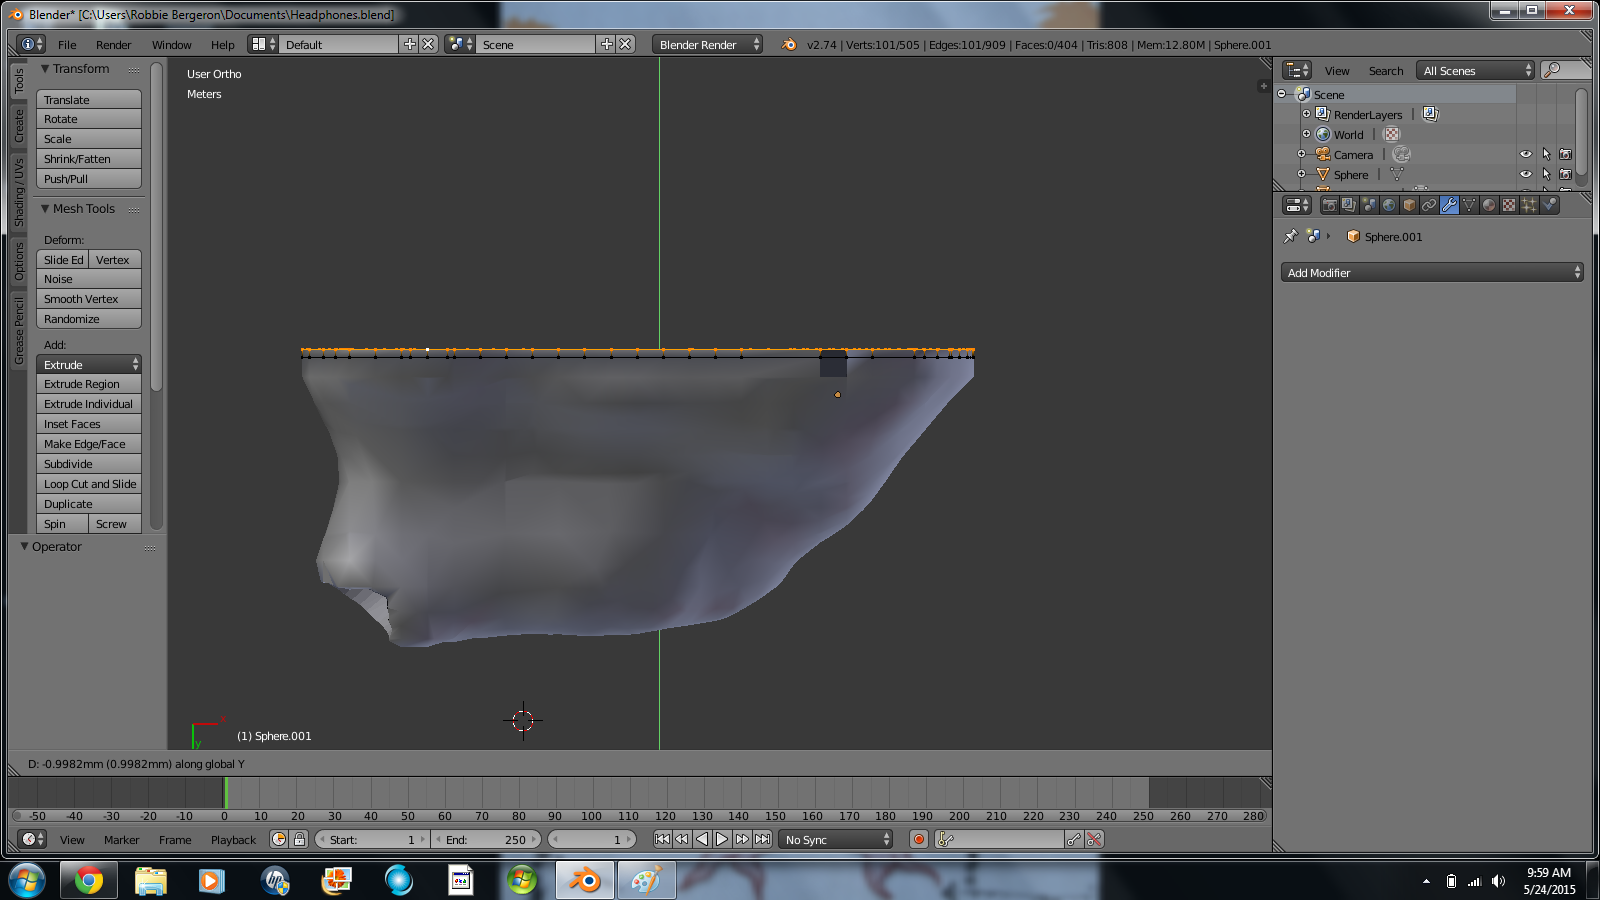Viewport: 1600px width, 900px height.
Task: Click the Camera object icon in outliner
Action: (x=1323, y=154)
